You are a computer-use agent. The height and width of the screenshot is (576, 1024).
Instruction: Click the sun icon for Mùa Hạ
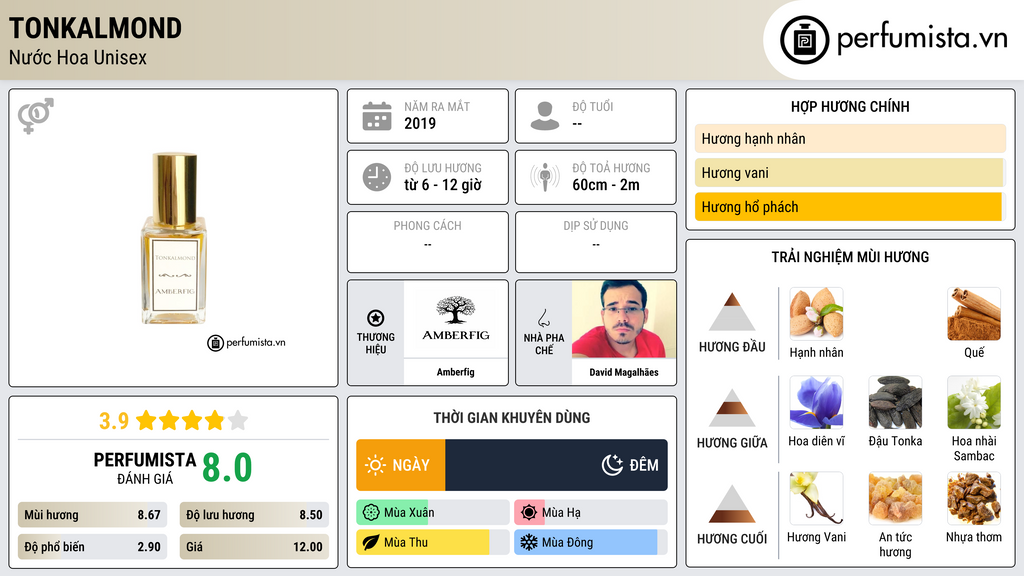pyautogui.click(x=529, y=512)
